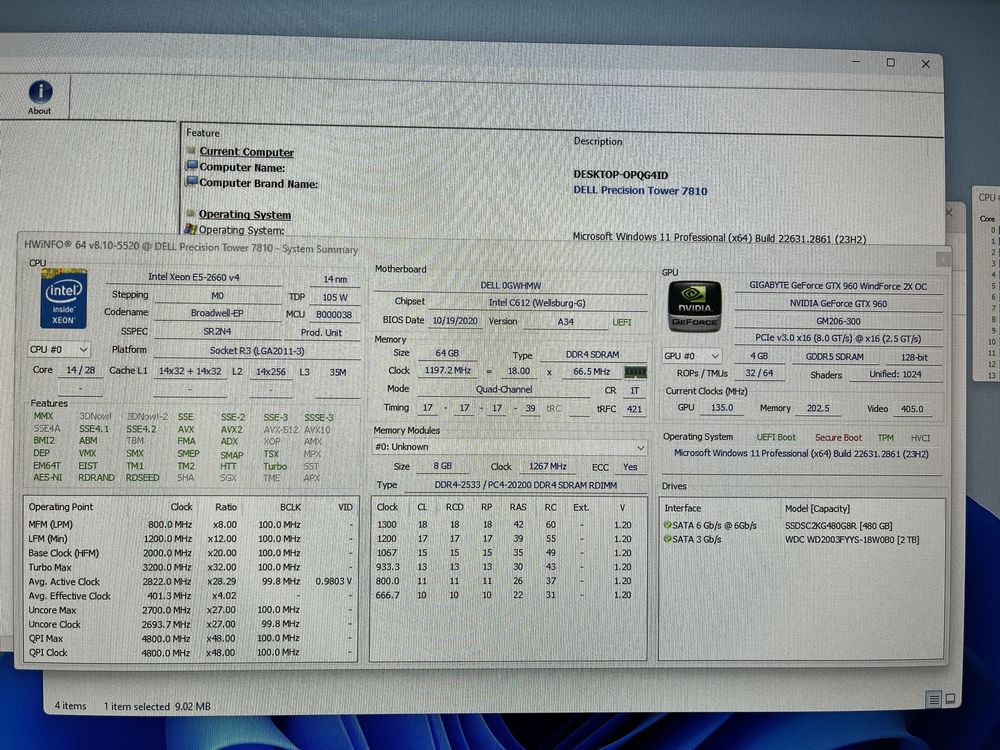The image size is (1000, 750).
Task: Click the GIGABYTE GeForce GTX 960 WindForce field
Action: point(838,286)
